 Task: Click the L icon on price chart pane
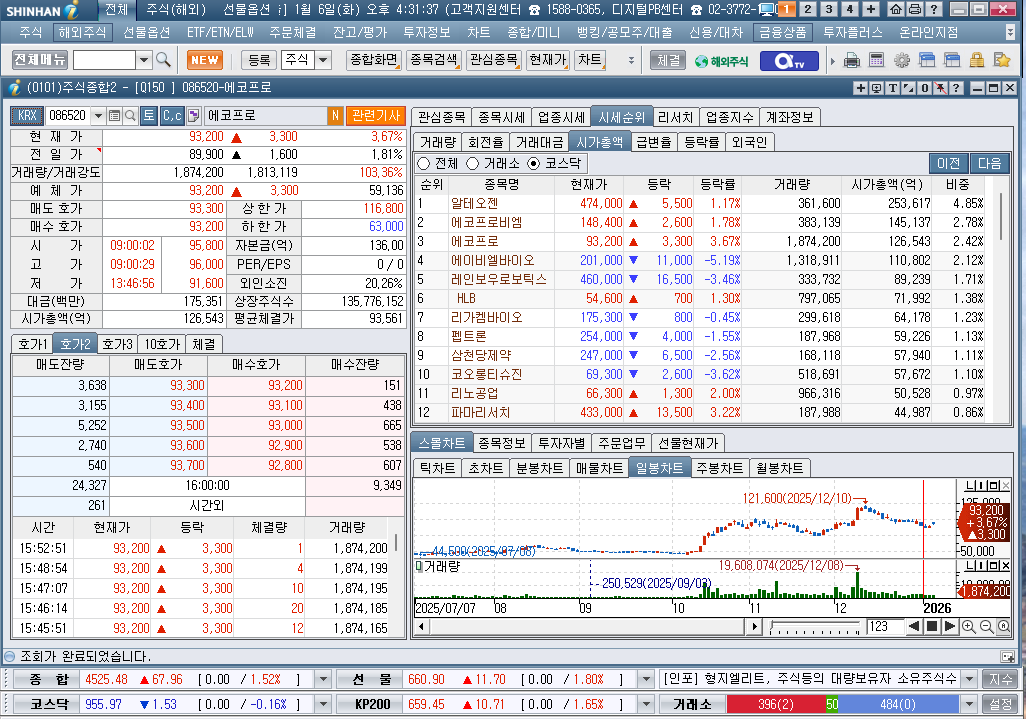970,485
